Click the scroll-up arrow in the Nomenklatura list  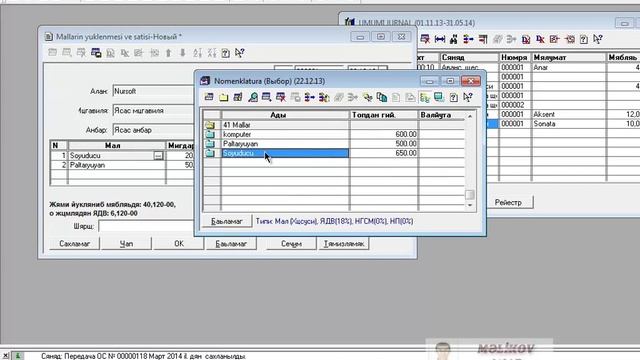pos(470,116)
